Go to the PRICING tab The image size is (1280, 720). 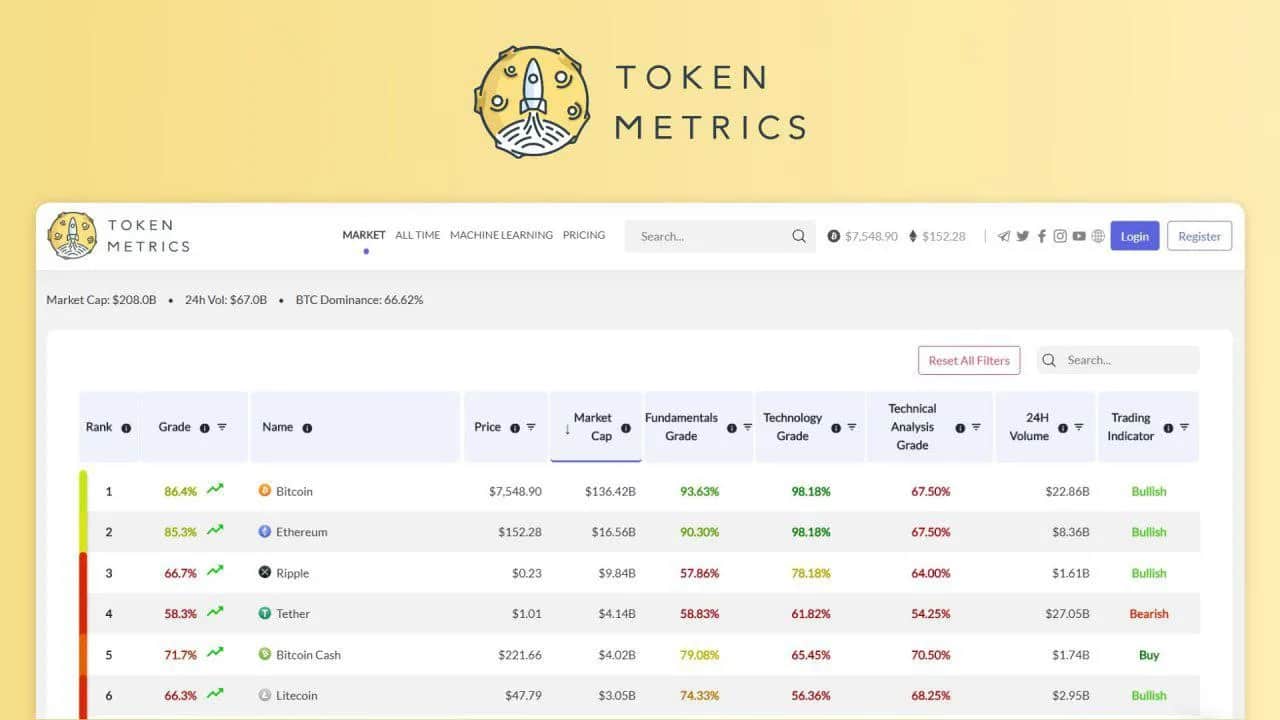point(584,235)
